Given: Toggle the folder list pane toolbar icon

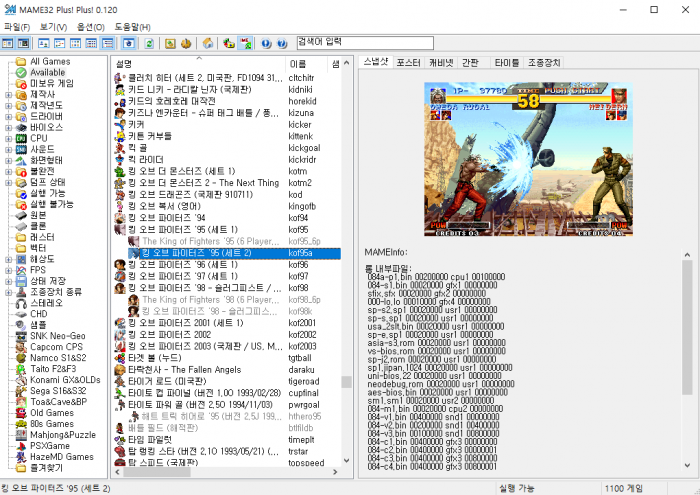Looking at the screenshot, I should [8, 43].
